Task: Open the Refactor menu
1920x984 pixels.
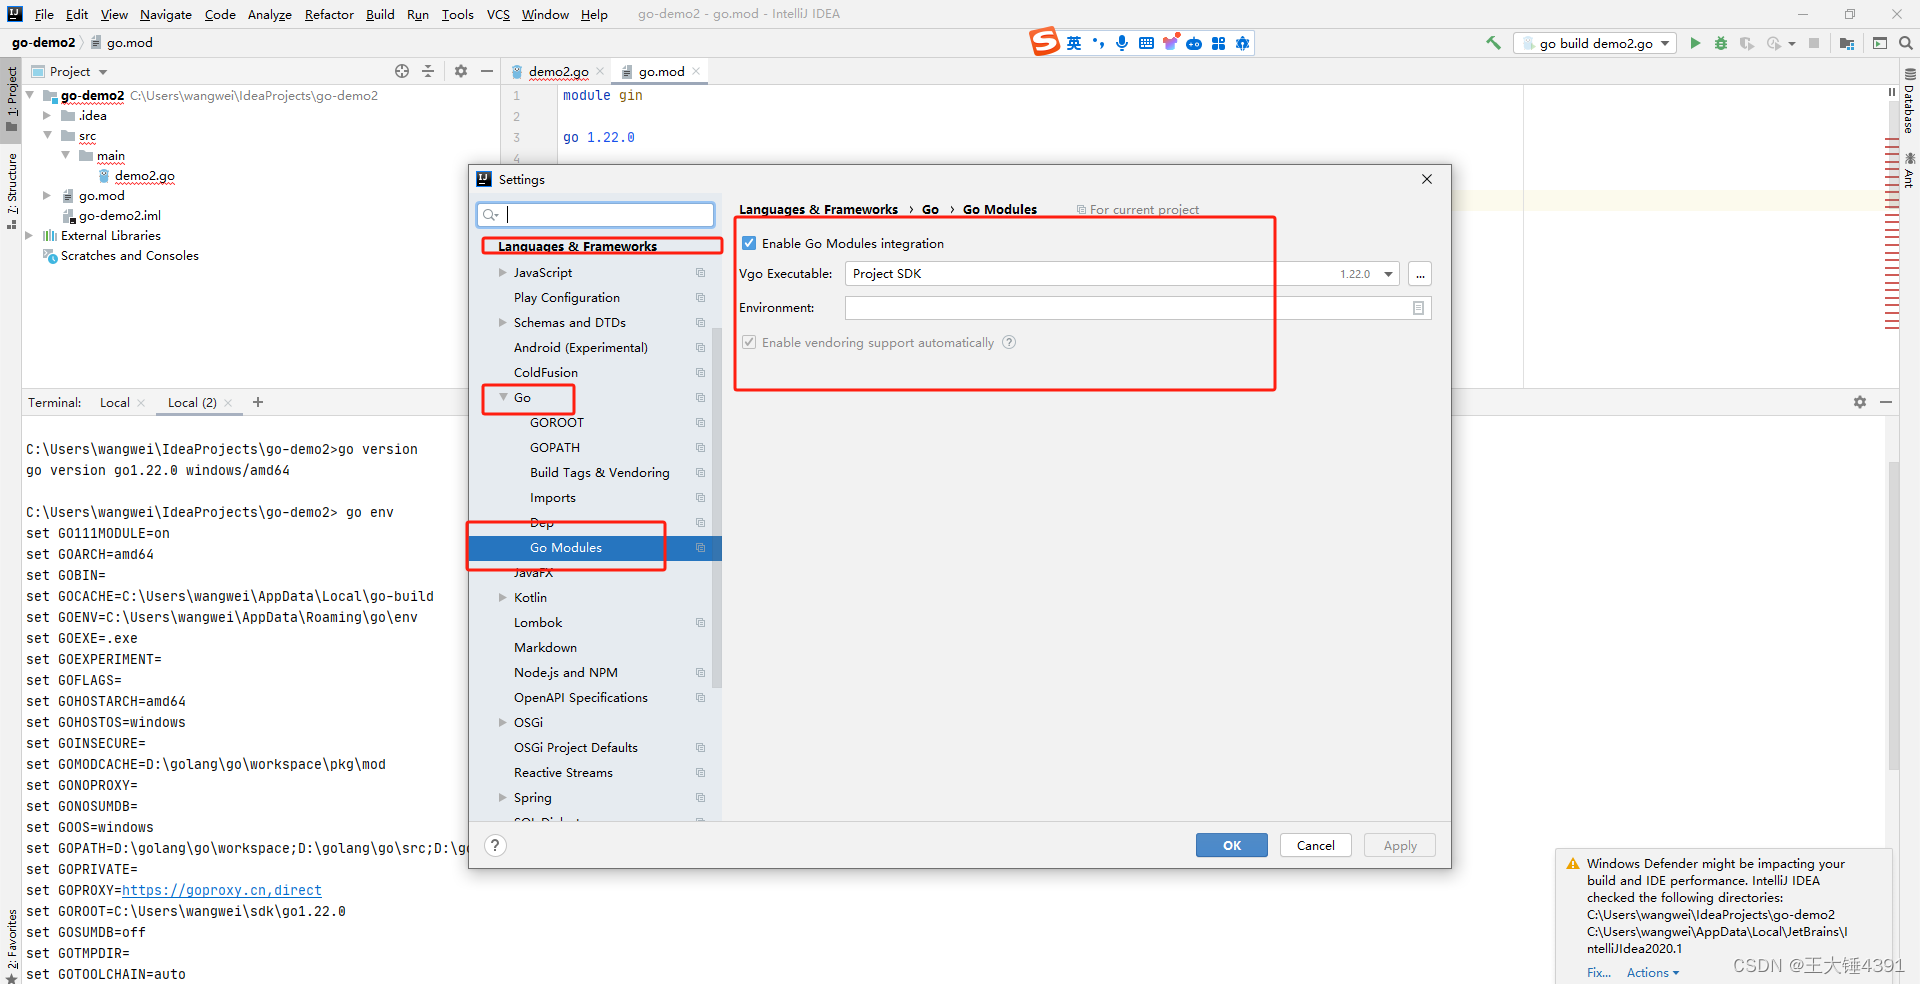Action: coord(329,14)
